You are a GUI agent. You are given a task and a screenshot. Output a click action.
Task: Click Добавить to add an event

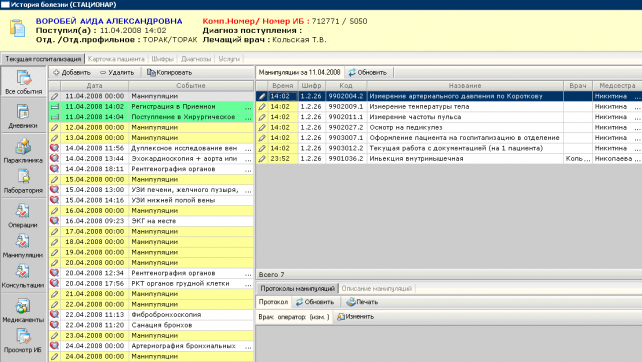click(72, 72)
